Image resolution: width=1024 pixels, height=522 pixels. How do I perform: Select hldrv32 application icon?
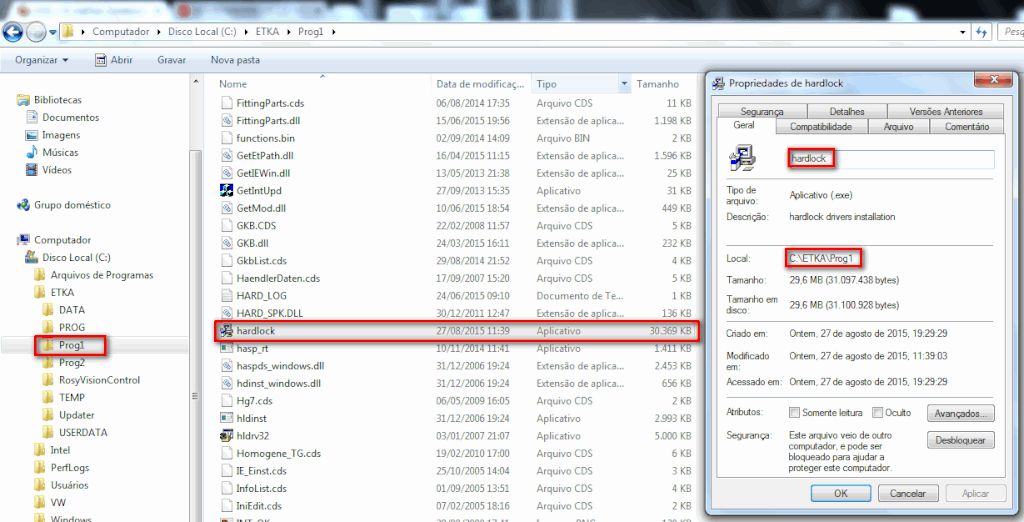pyautogui.click(x=227, y=436)
